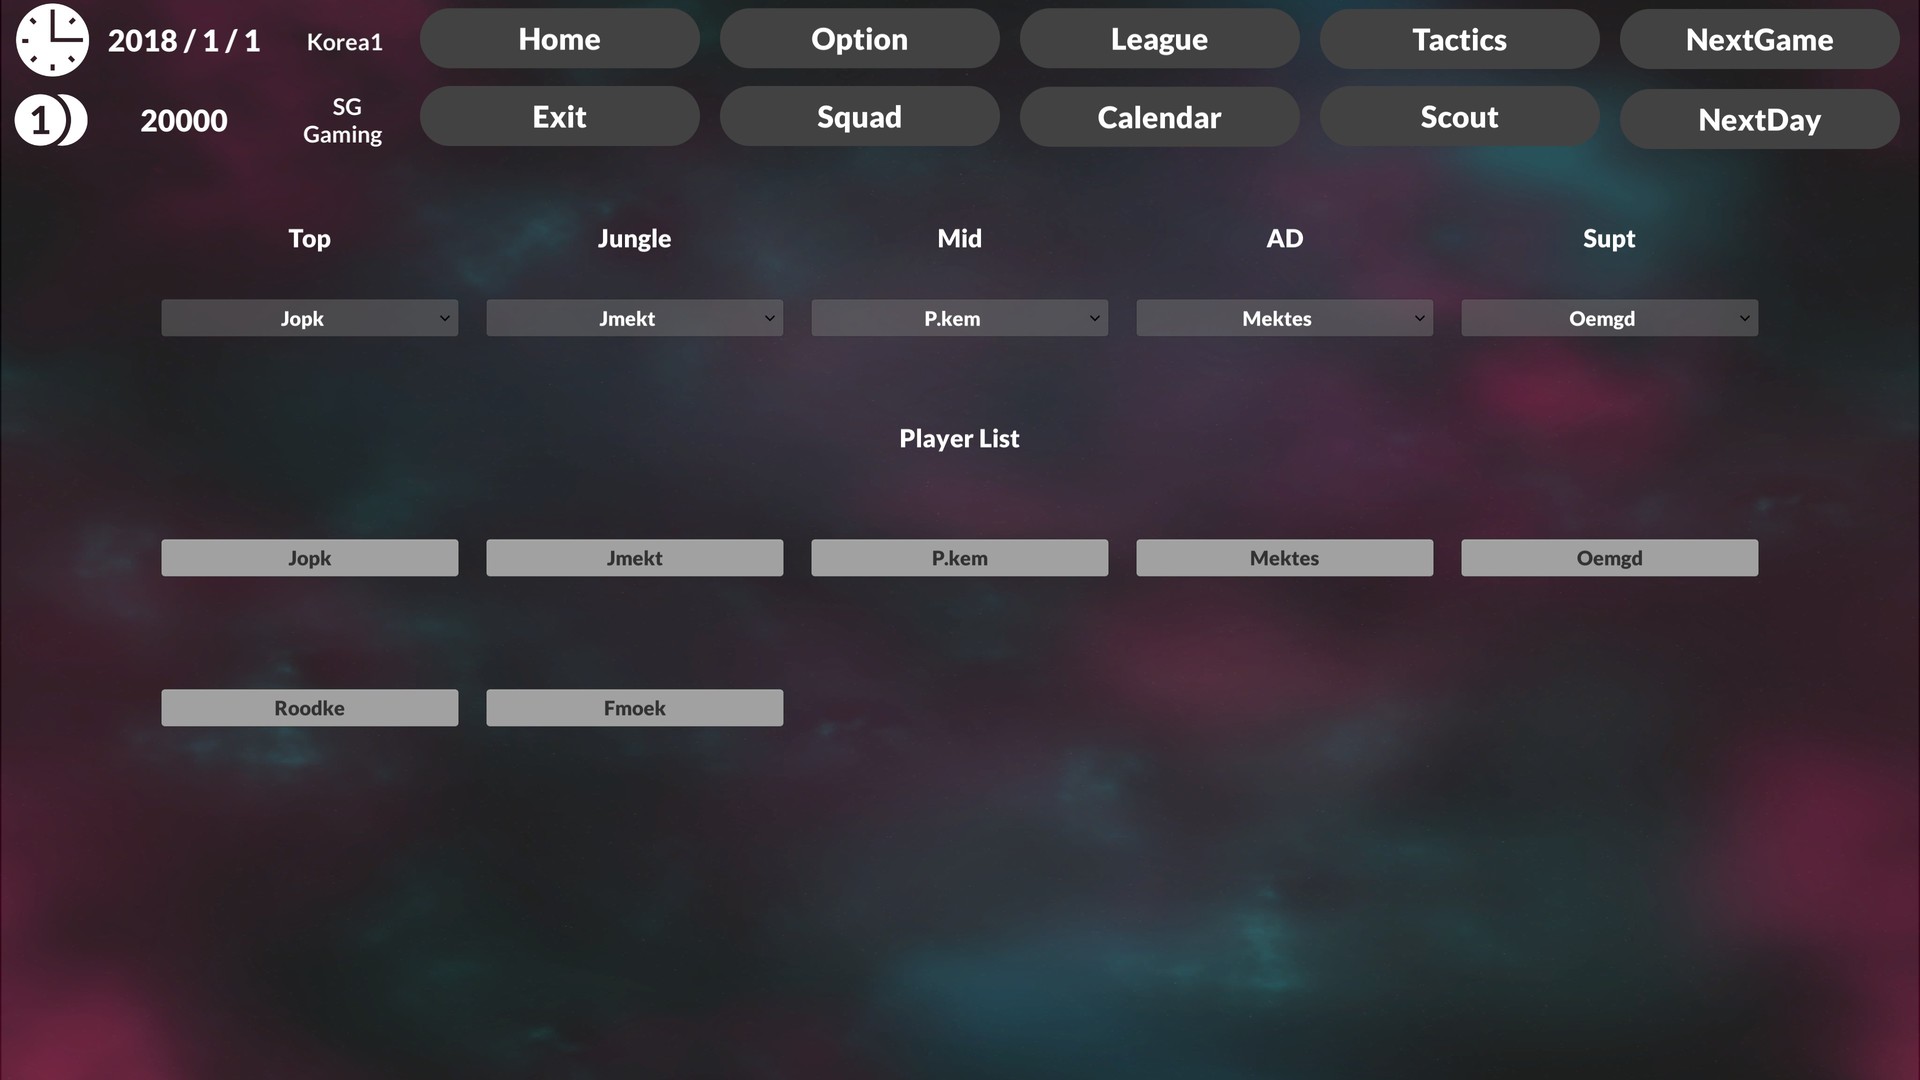
Task: Access the Tactics screen
Action: tap(1458, 38)
